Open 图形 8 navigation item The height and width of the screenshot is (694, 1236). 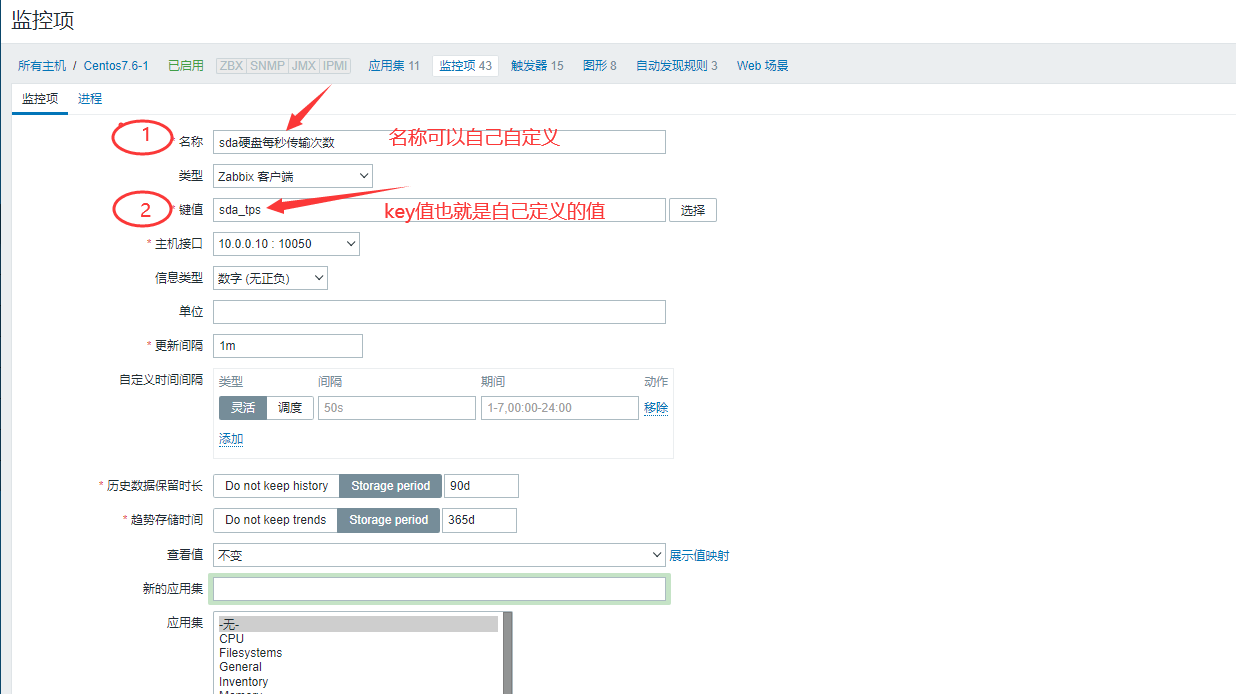[600, 66]
